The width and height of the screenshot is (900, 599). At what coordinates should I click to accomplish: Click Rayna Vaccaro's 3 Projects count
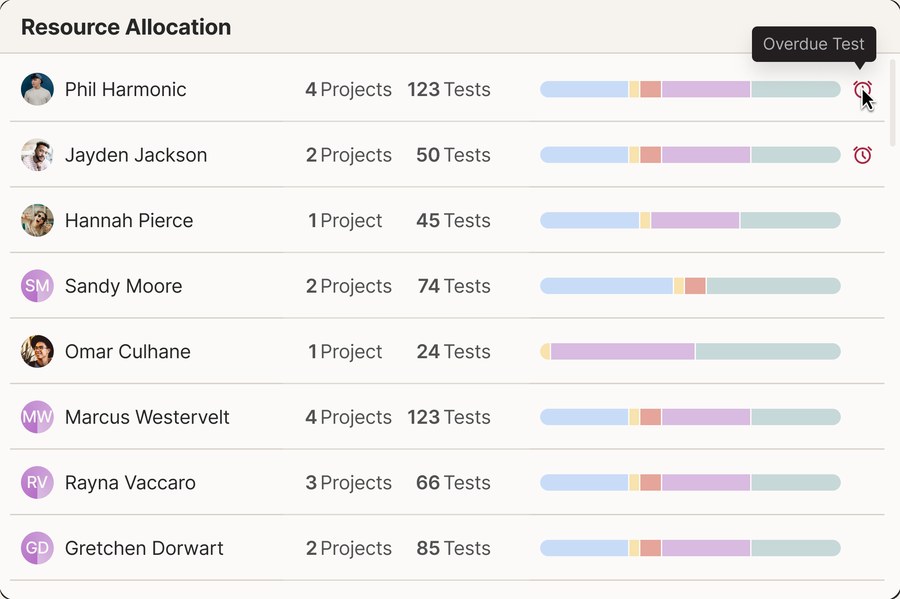[348, 483]
